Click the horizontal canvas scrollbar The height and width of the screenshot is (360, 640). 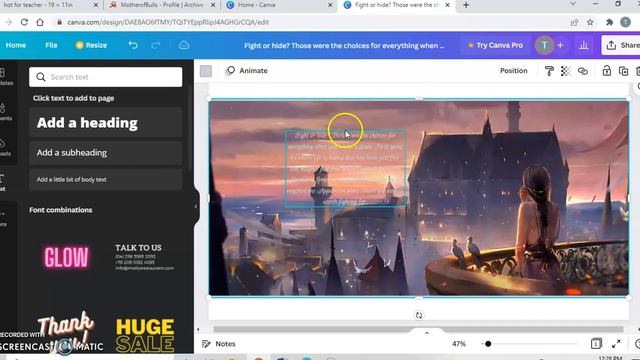[418, 329]
